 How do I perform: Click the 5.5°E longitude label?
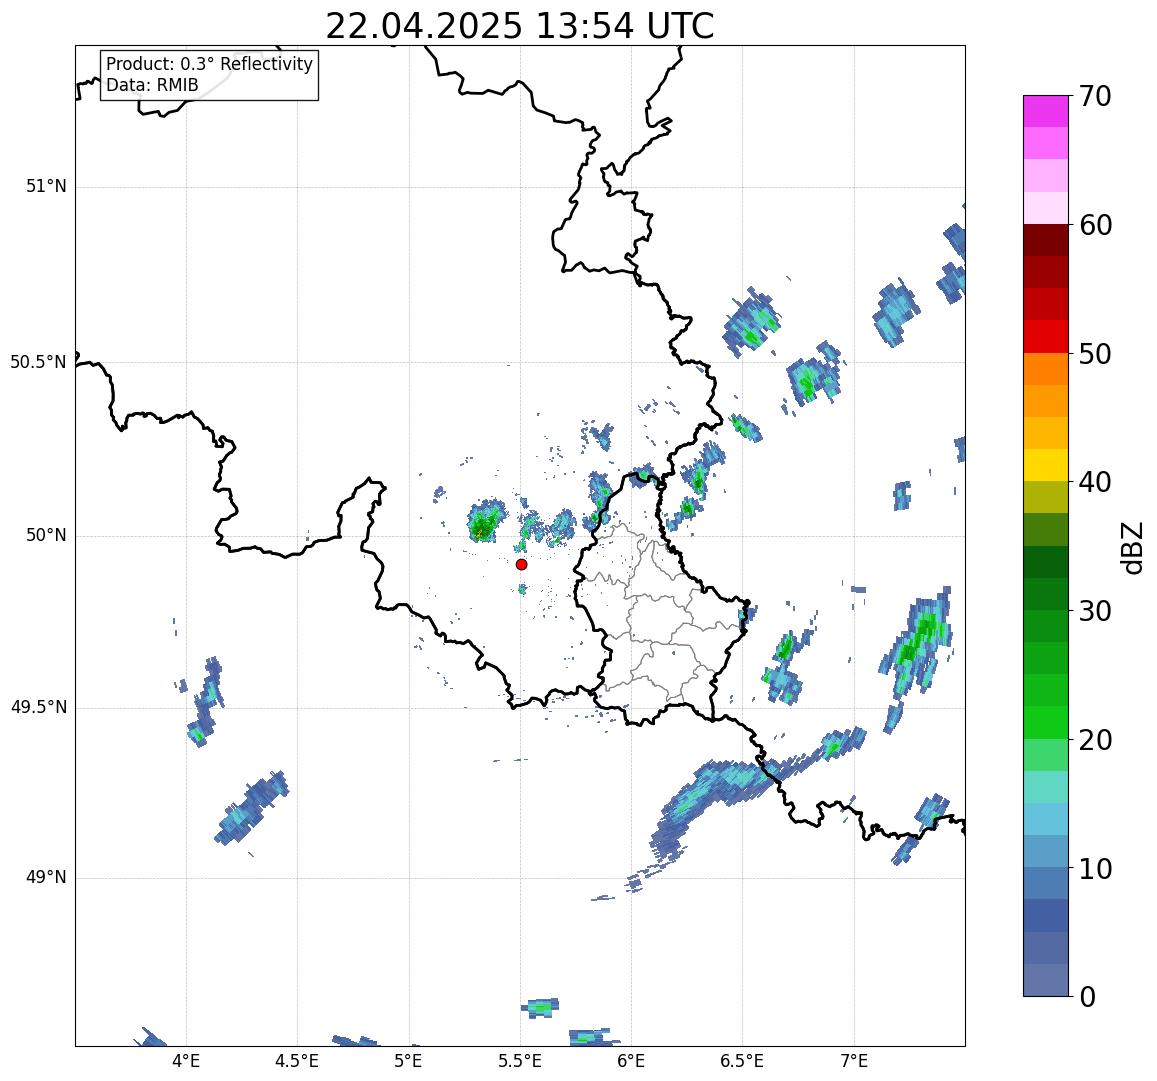point(520,1061)
